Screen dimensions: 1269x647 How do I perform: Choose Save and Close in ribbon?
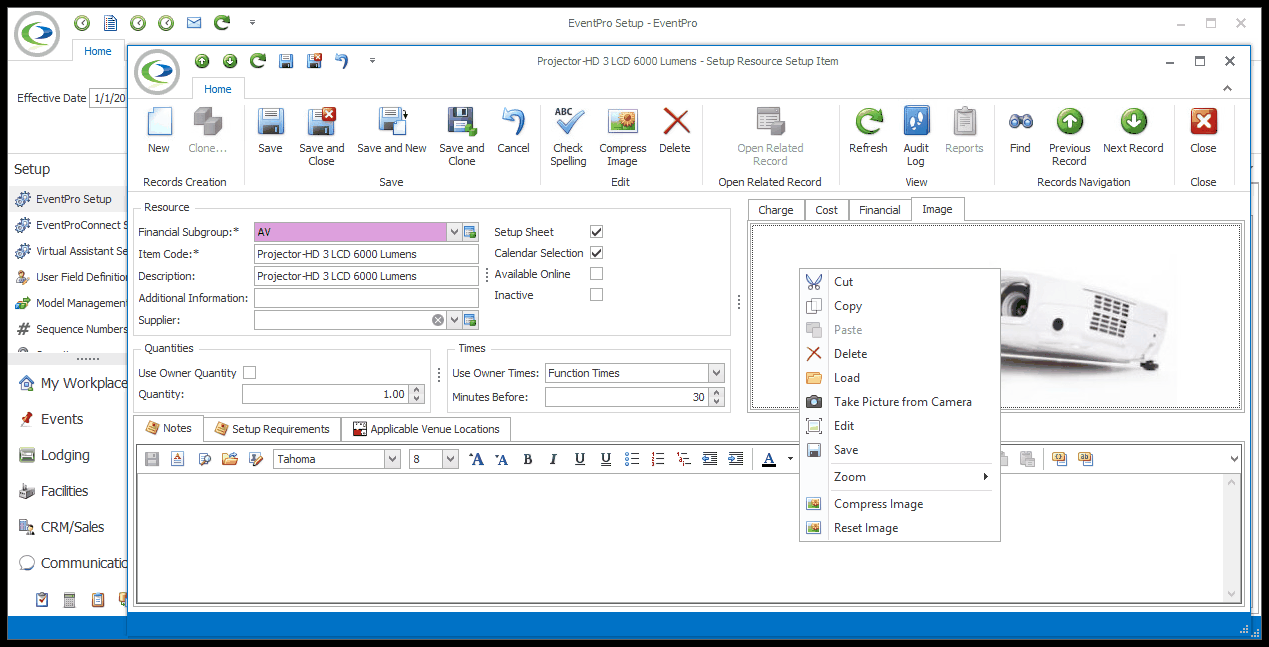[x=321, y=122]
